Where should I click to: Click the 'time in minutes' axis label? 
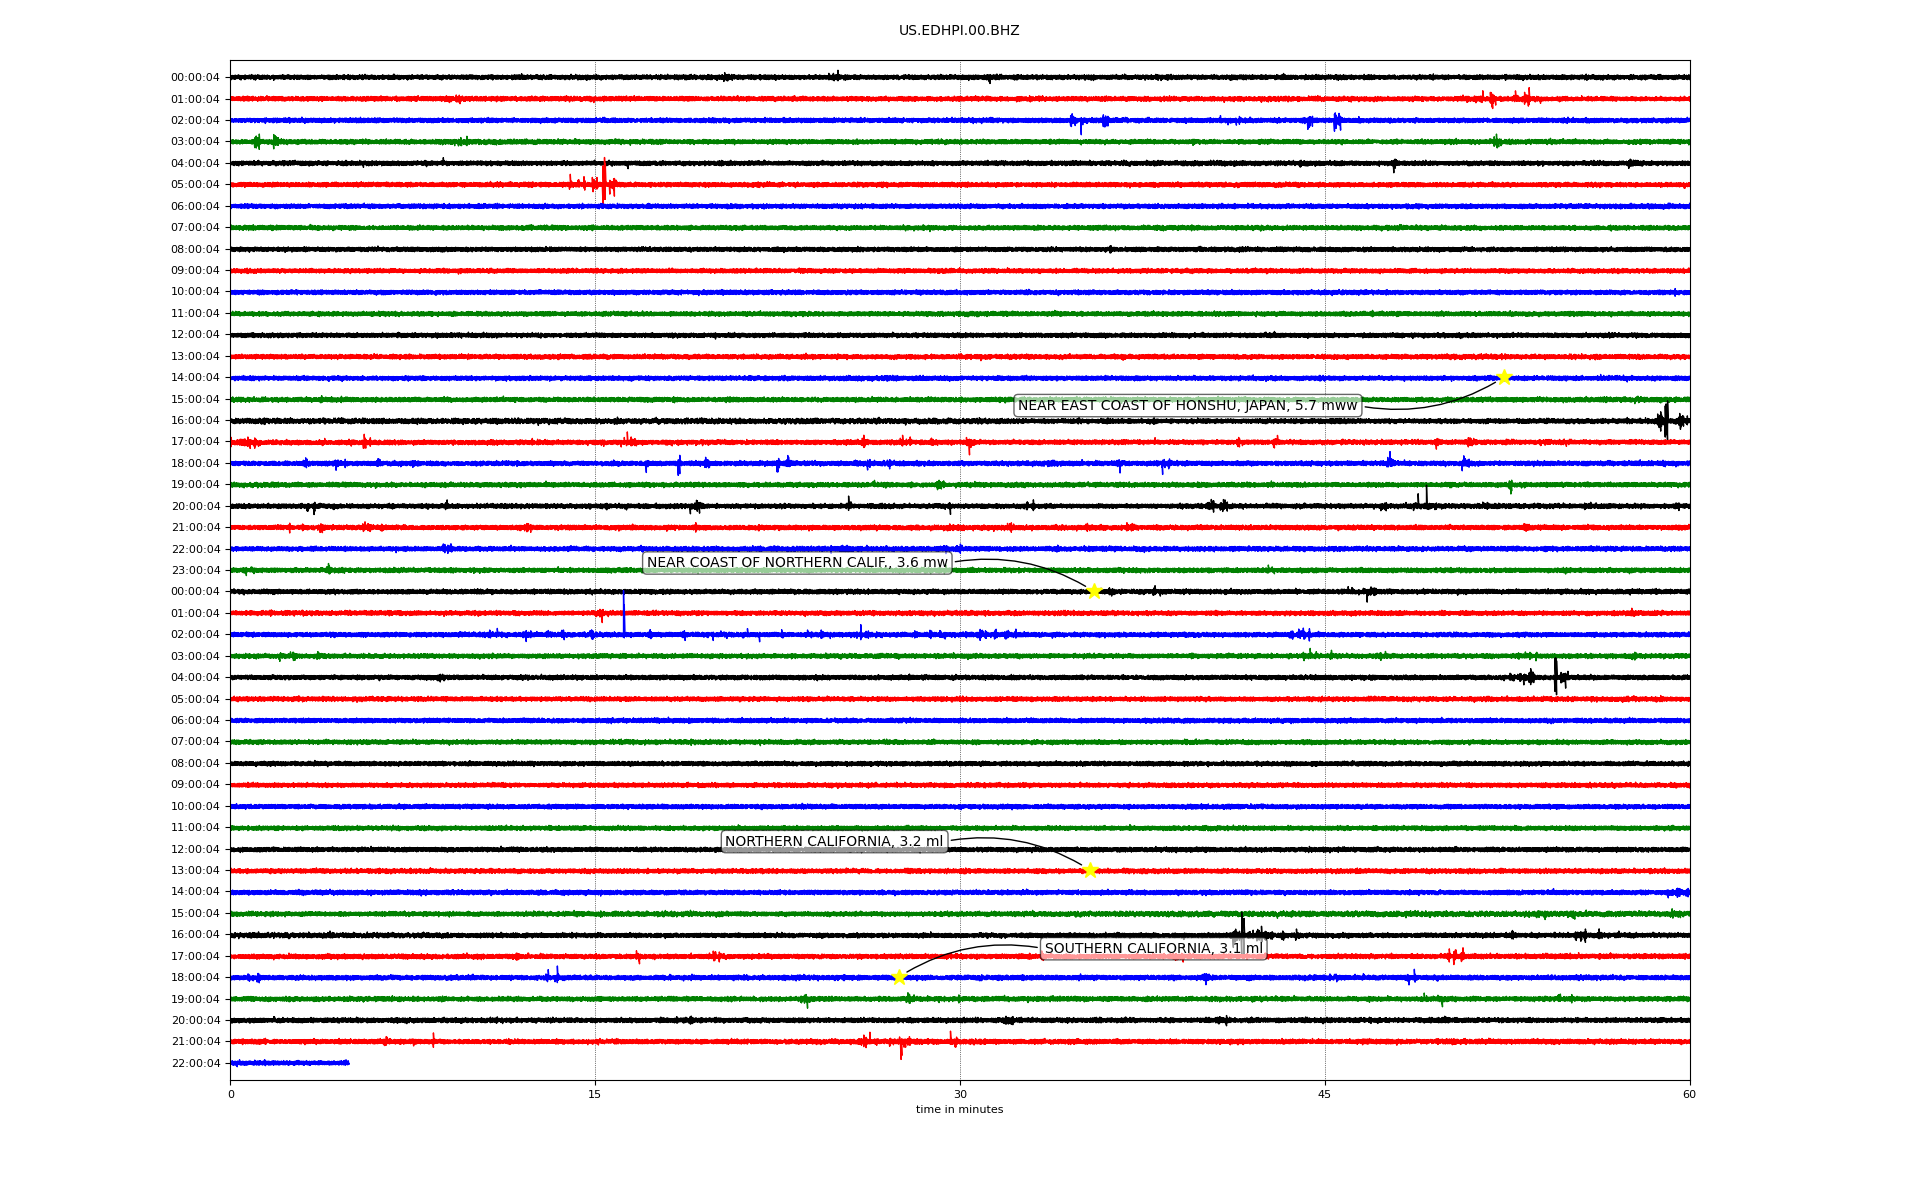click(959, 1109)
